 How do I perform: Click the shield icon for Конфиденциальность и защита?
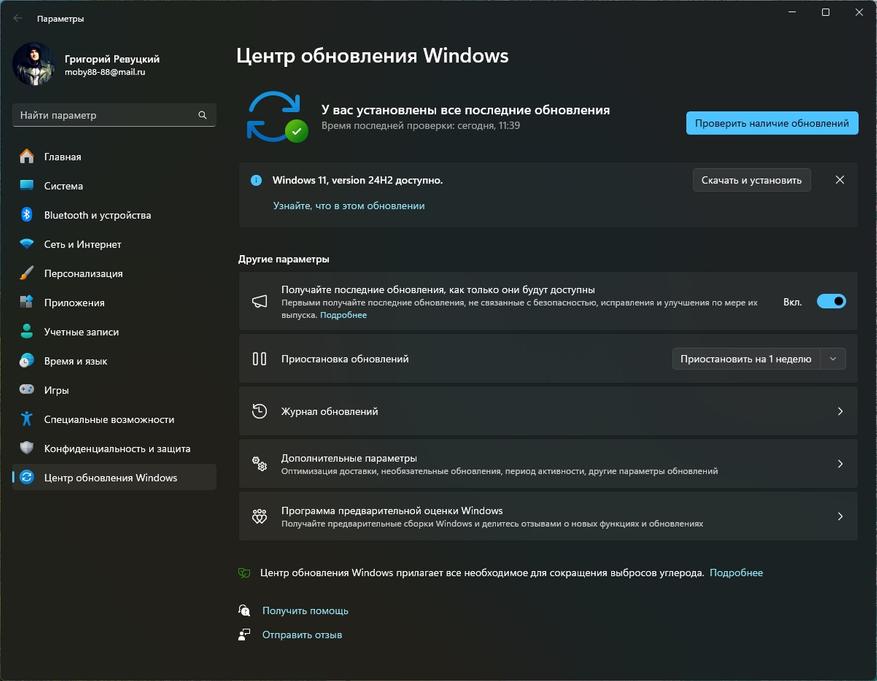[x=26, y=448]
